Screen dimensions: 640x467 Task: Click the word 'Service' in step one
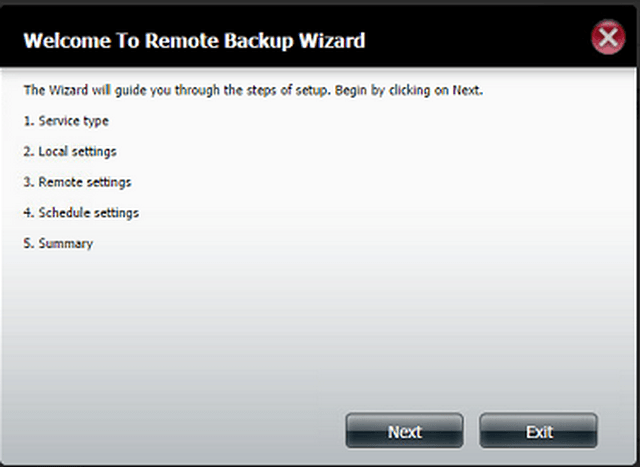pyautogui.click(x=53, y=121)
